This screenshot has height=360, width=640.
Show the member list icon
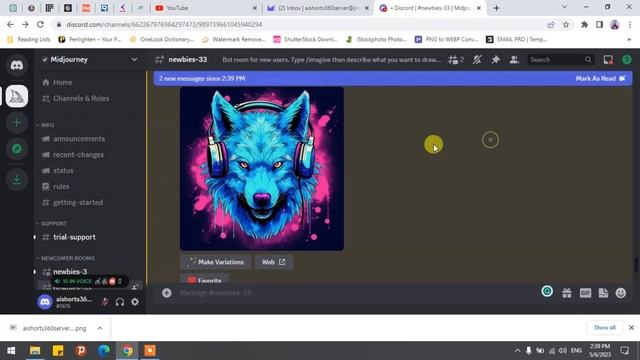coord(514,60)
